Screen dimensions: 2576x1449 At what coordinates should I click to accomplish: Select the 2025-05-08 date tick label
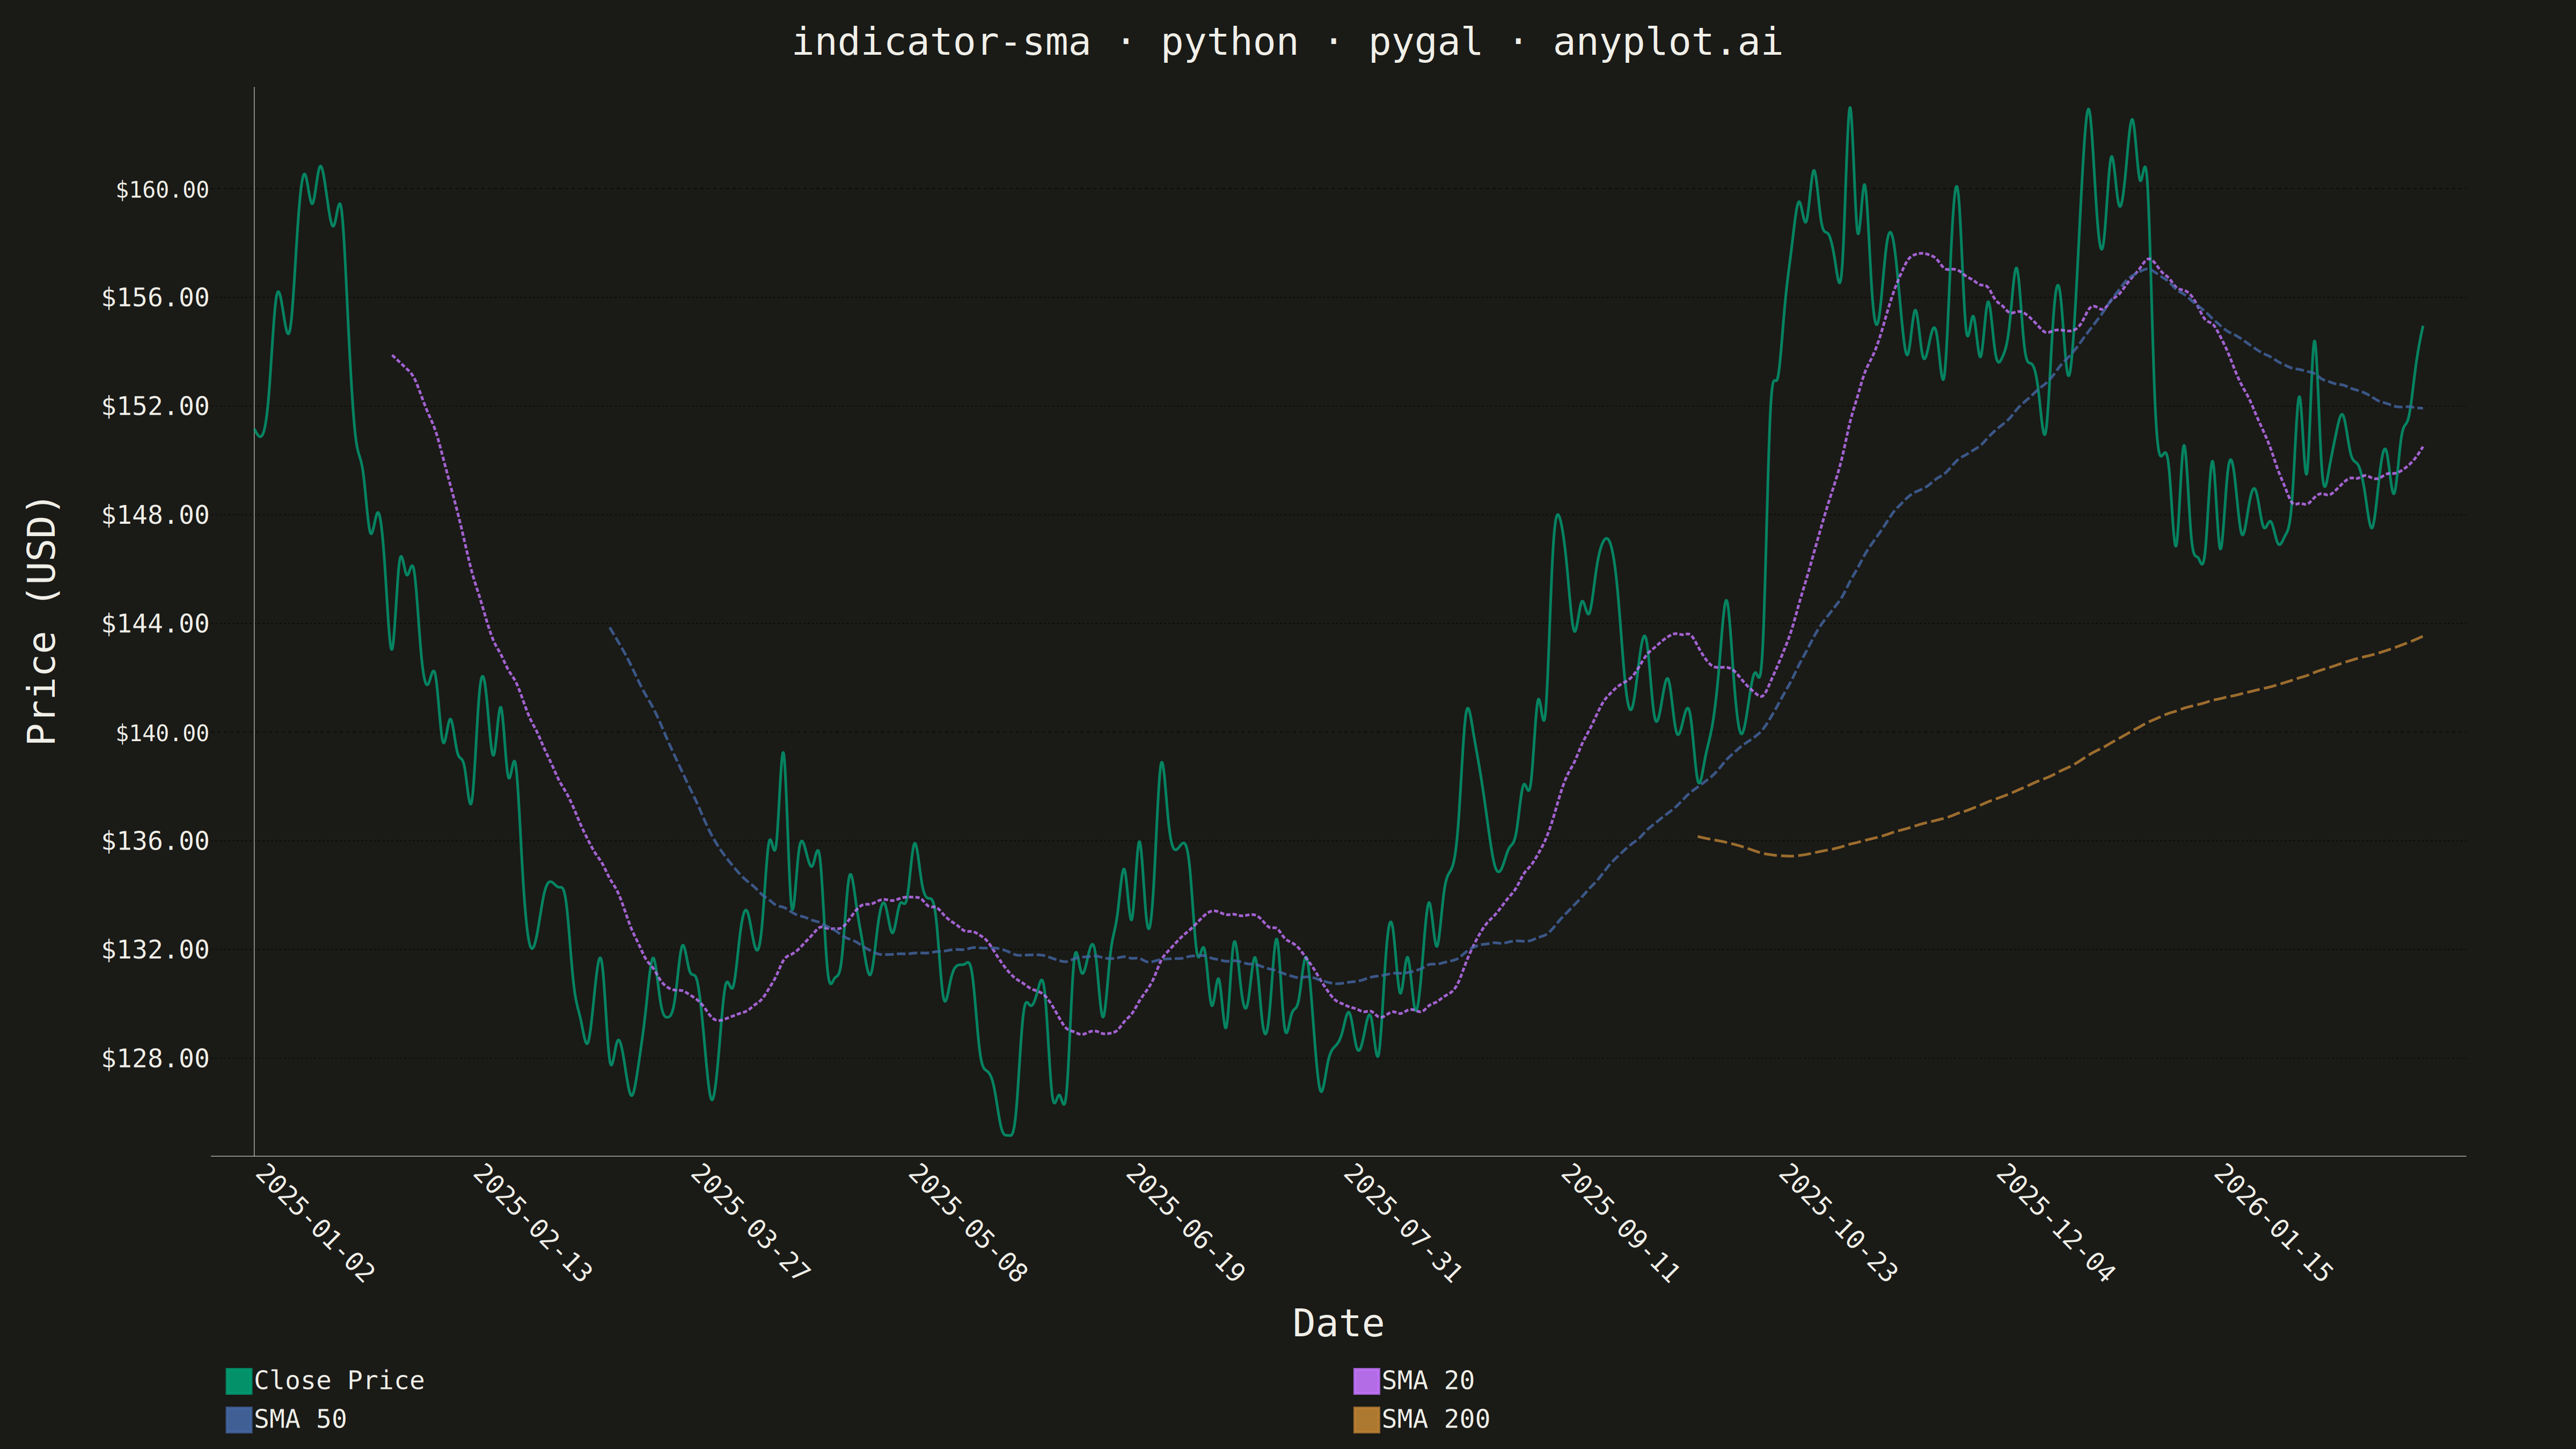[x=966, y=1223]
